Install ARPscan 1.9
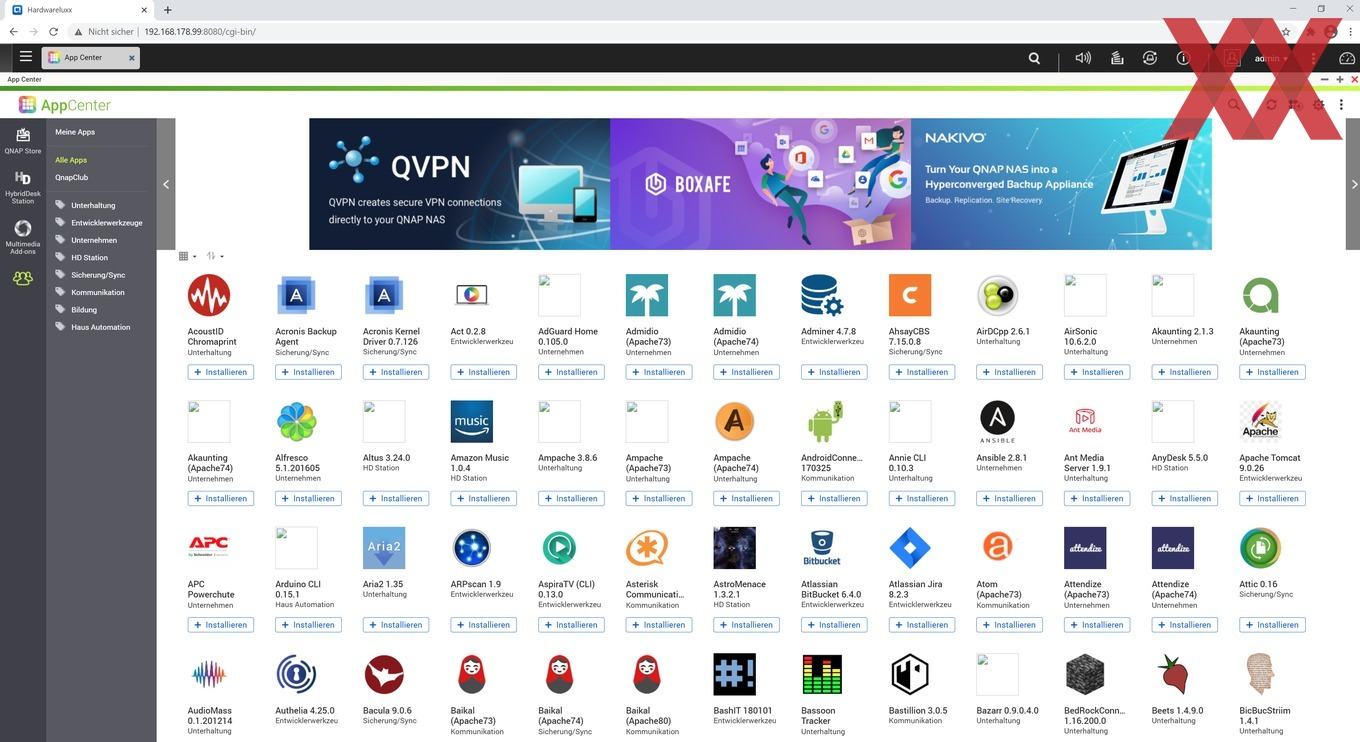The image size is (1360, 742). (483, 625)
